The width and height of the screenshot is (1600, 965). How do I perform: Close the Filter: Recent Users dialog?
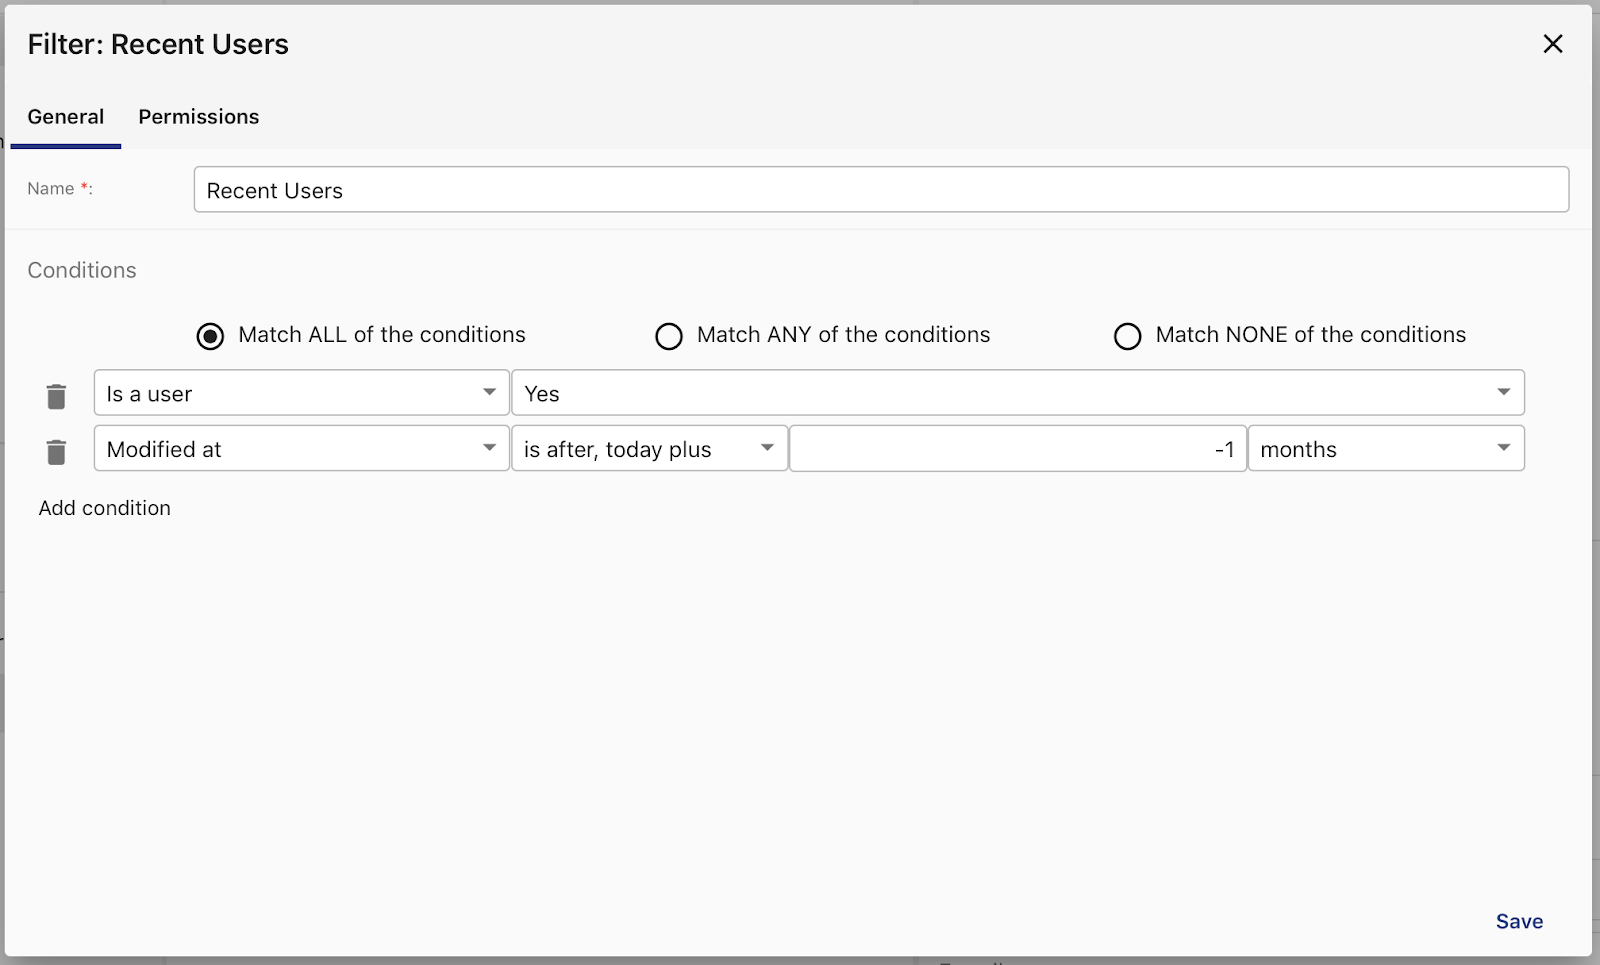(x=1552, y=44)
